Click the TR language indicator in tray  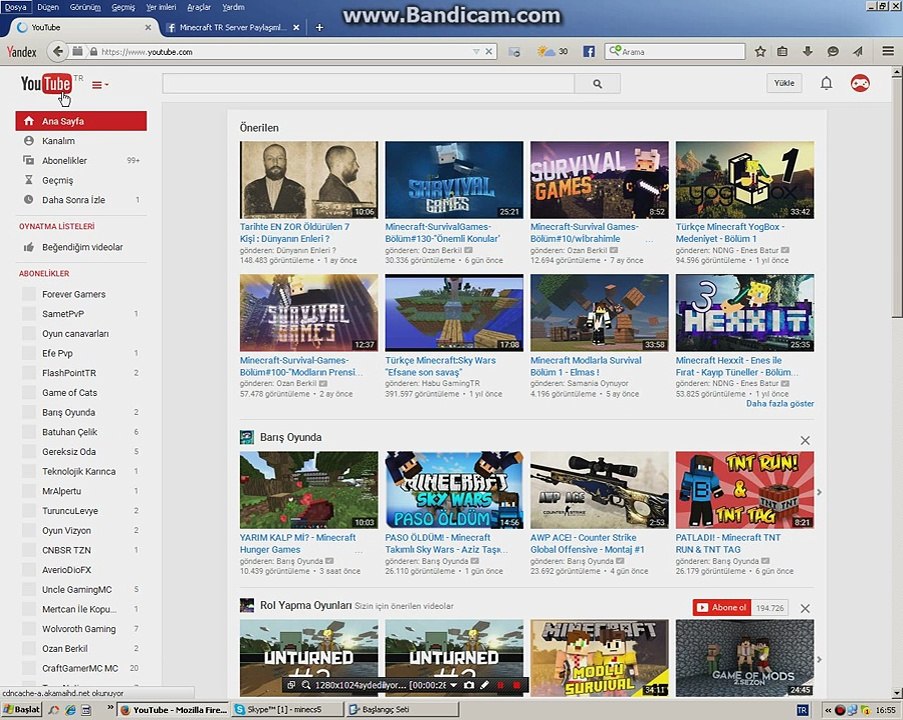point(802,710)
